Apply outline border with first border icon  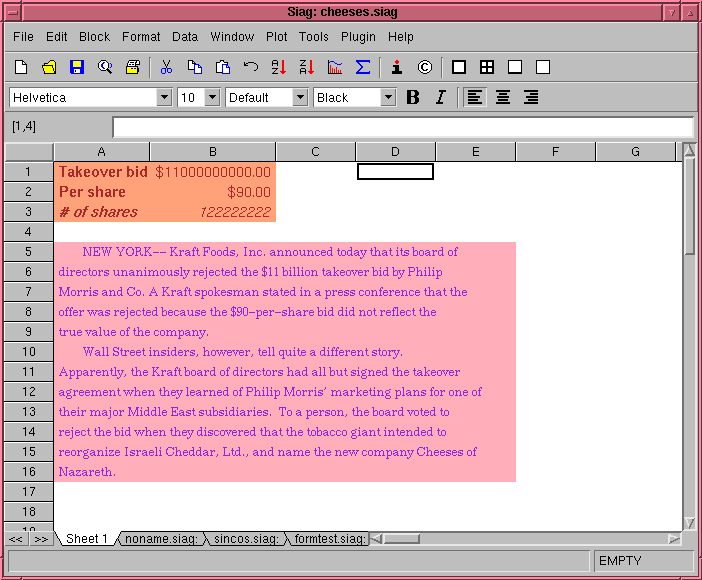[x=459, y=67]
